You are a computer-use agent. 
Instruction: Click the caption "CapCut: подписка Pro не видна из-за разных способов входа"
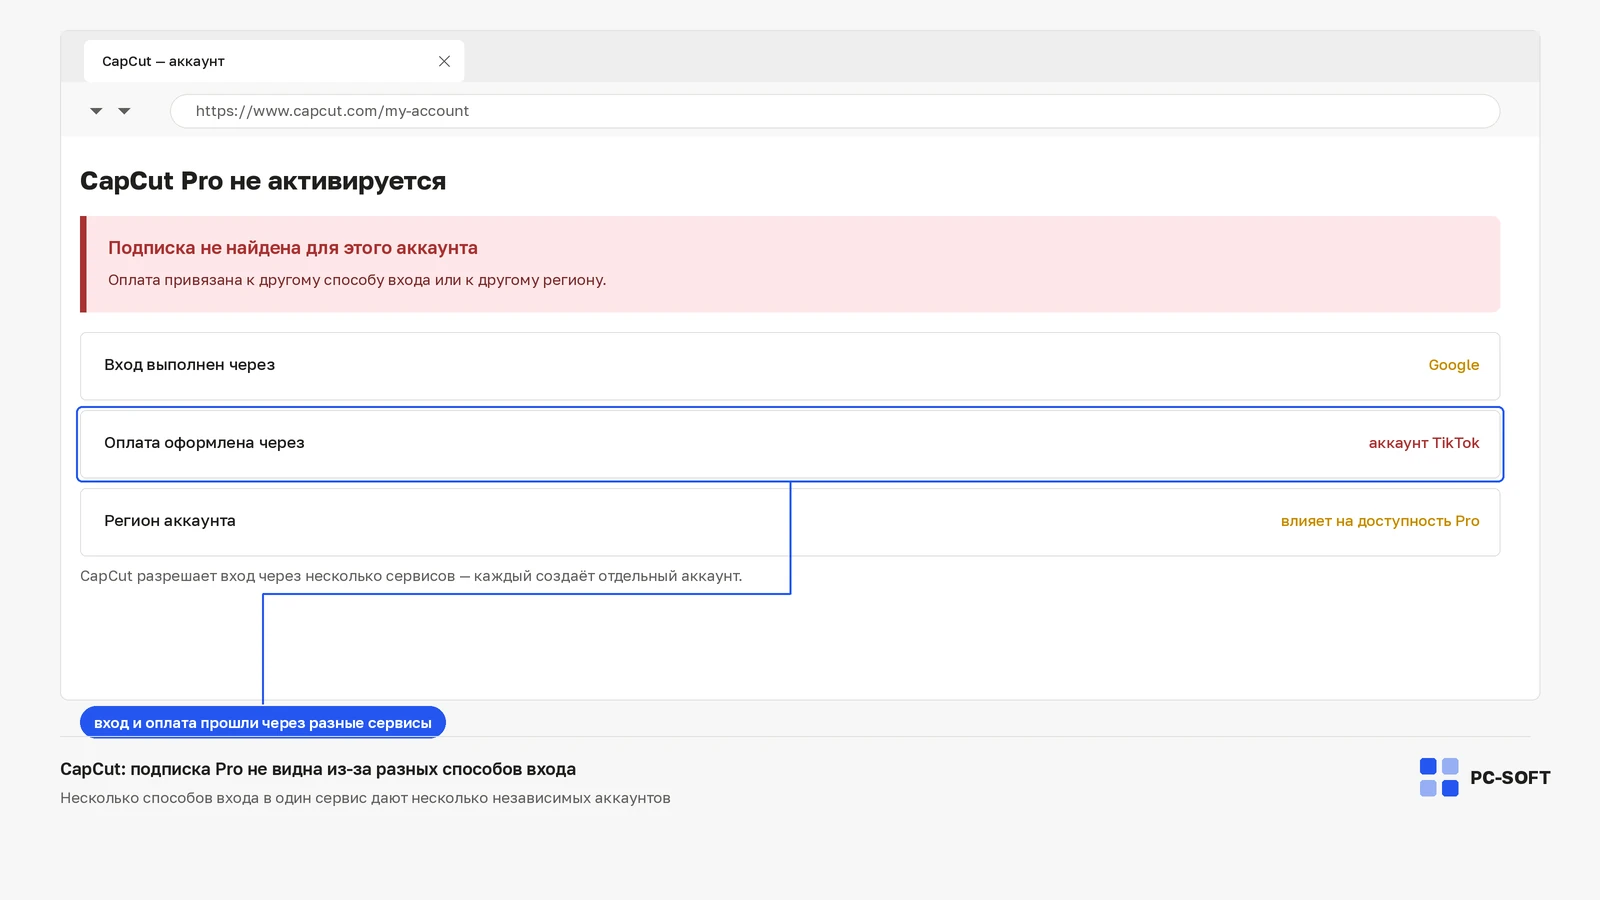coord(318,769)
